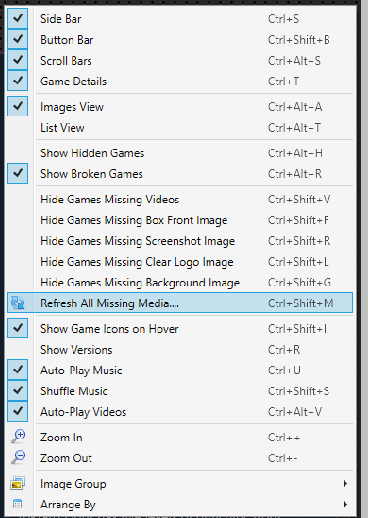368x518 pixels.
Task: Turn off Show Broken Games
Action: click(x=17, y=173)
